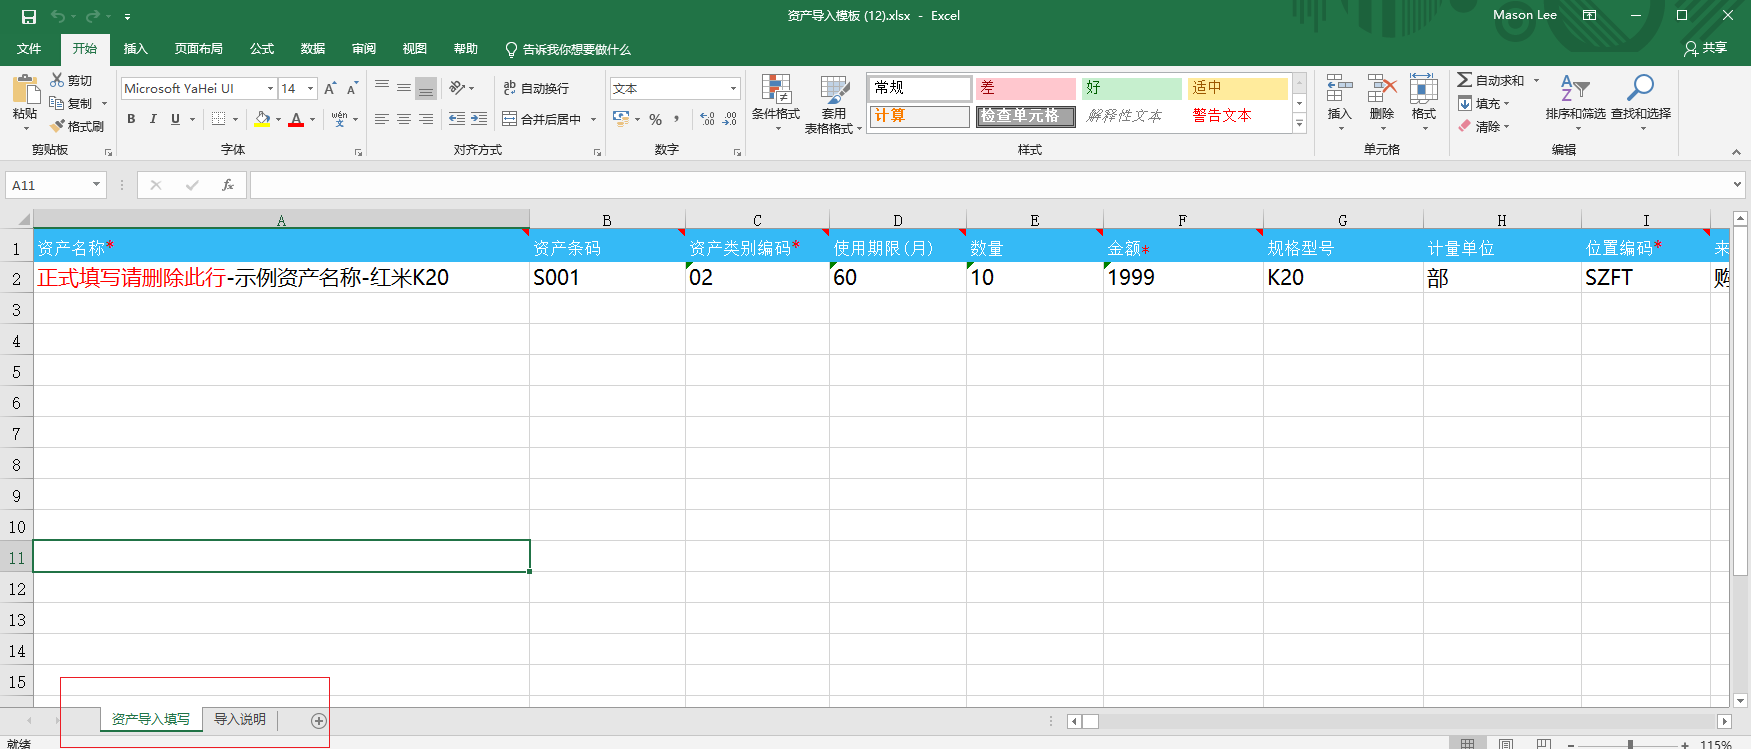Toggle middle vertical alignment
Image resolution: width=1751 pixels, height=749 pixels.
pos(404,88)
